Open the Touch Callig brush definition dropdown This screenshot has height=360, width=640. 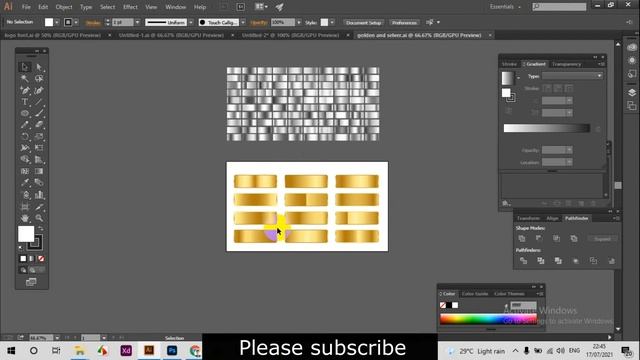point(243,22)
